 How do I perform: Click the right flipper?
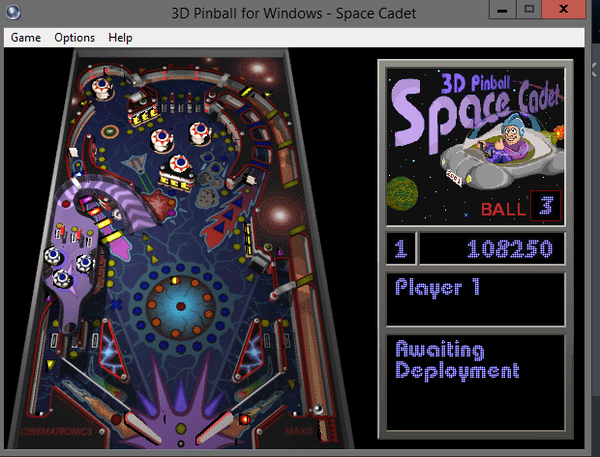(x=216, y=428)
